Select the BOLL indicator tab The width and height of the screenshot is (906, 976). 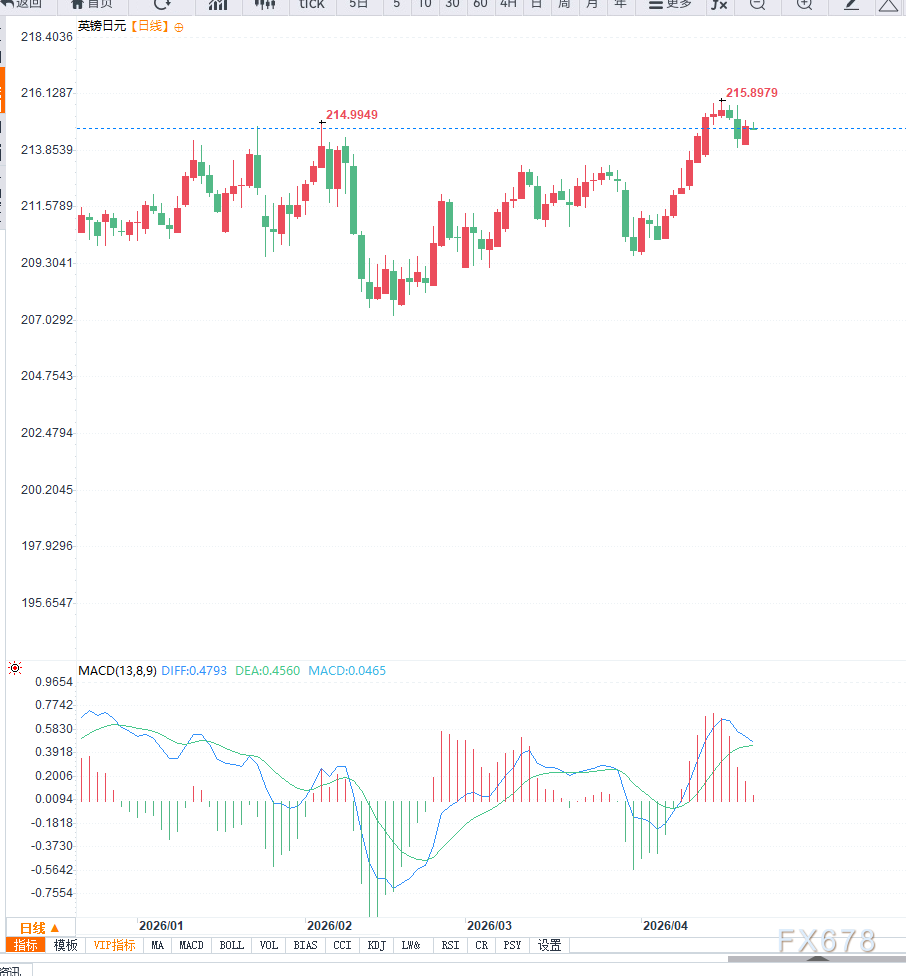coord(231,945)
